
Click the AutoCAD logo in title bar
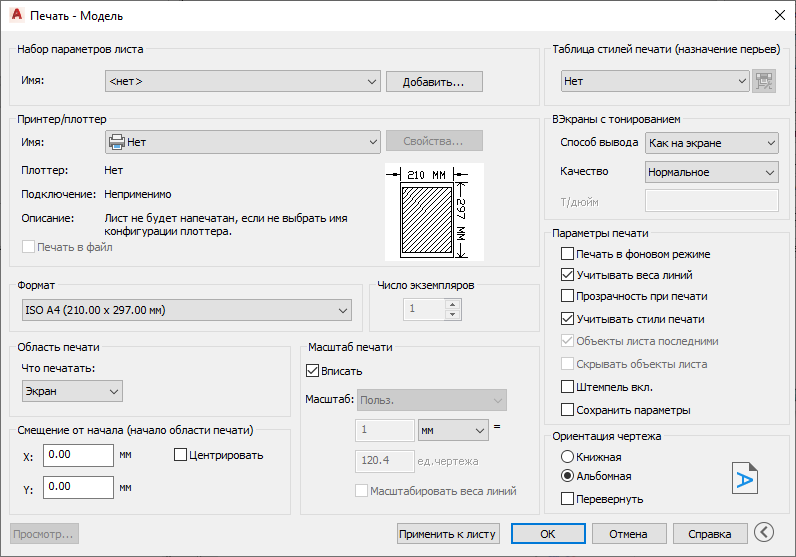coord(17,15)
